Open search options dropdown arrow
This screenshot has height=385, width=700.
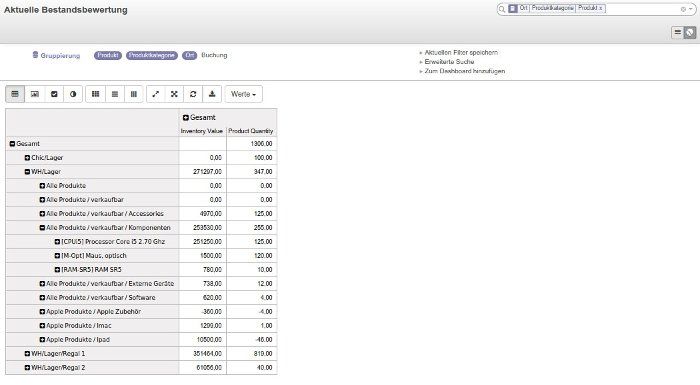coord(690,9)
